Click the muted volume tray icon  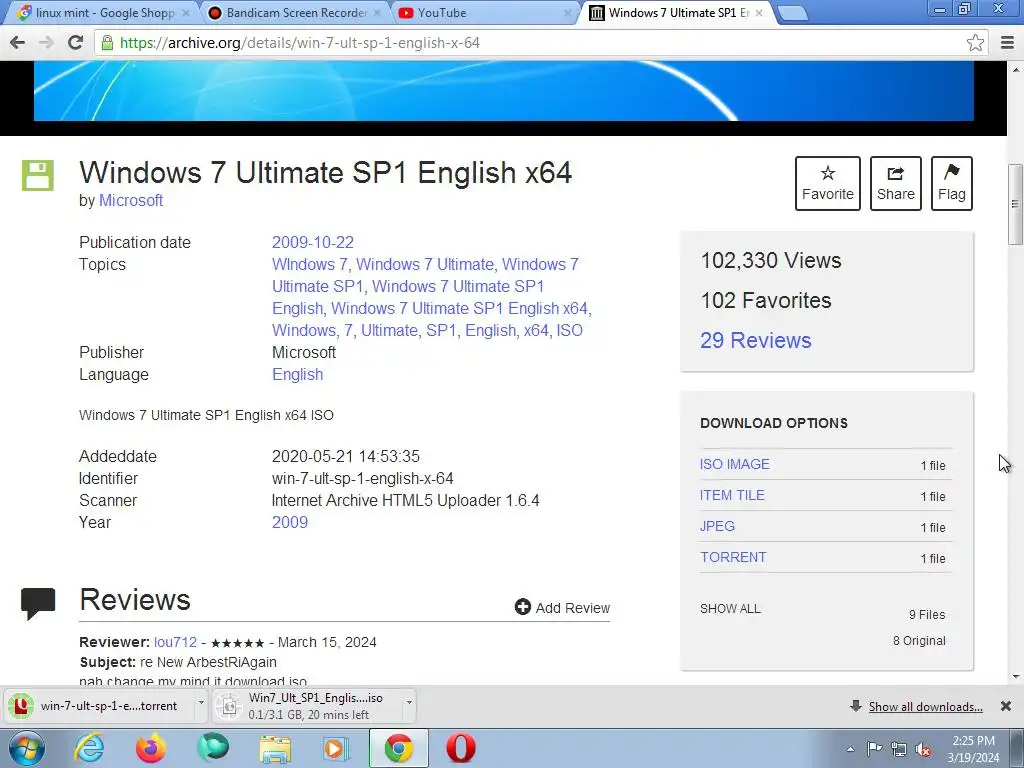[923, 750]
